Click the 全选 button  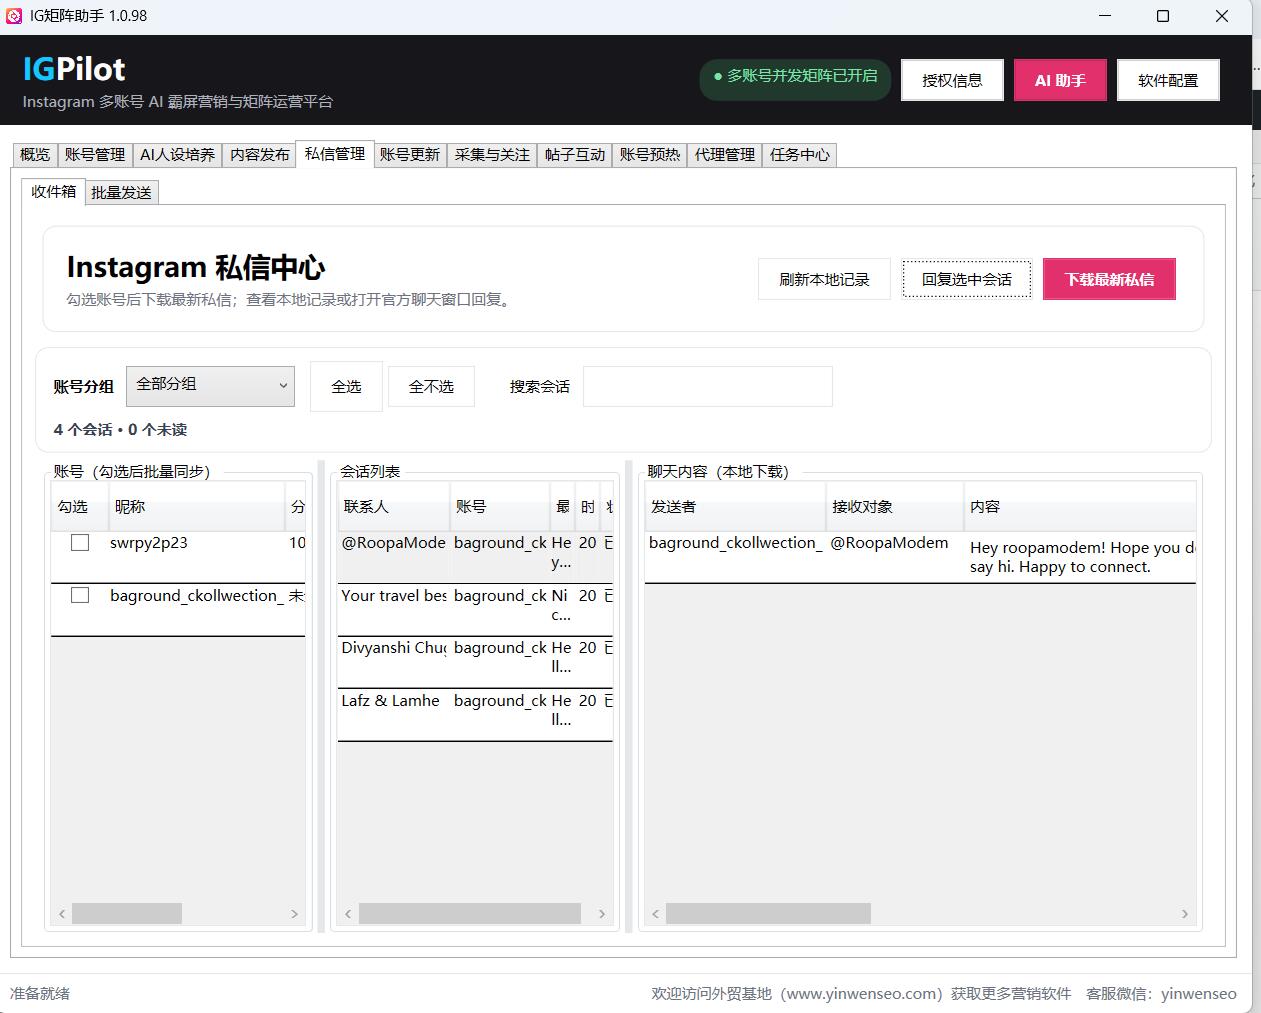tap(346, 386)
